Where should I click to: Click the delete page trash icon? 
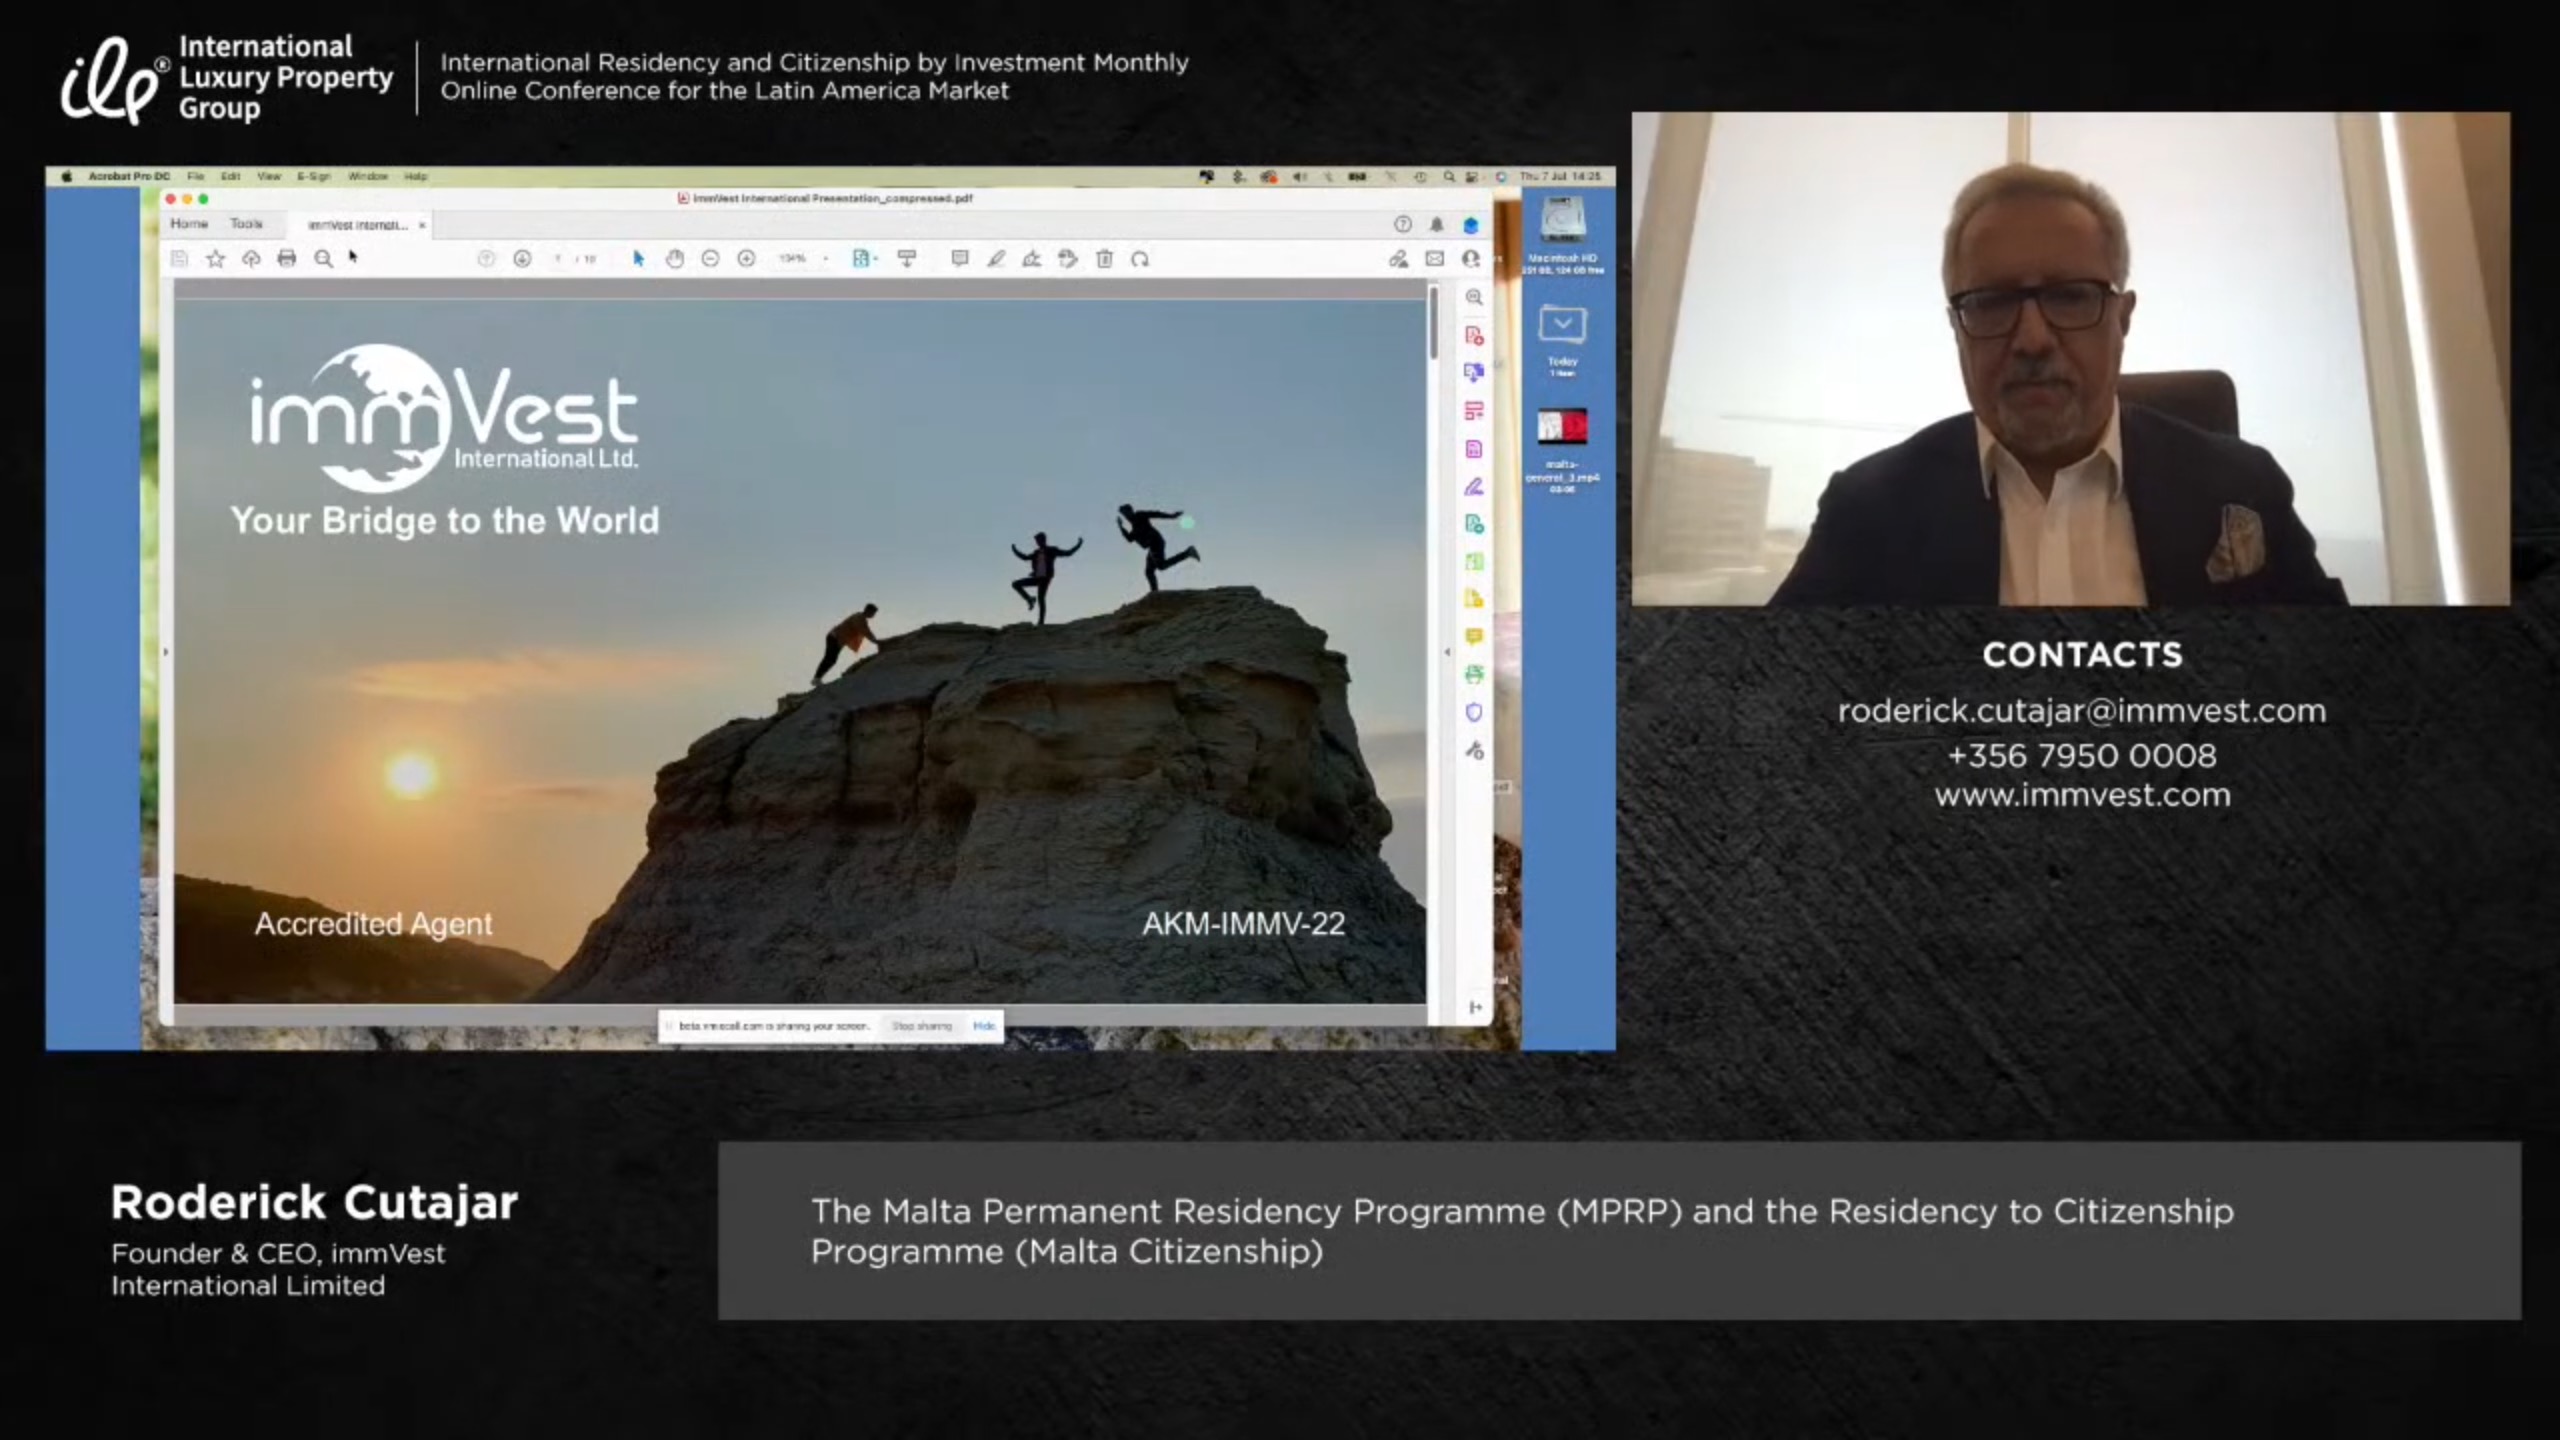pyautogui.click(x=1104, y=259)
